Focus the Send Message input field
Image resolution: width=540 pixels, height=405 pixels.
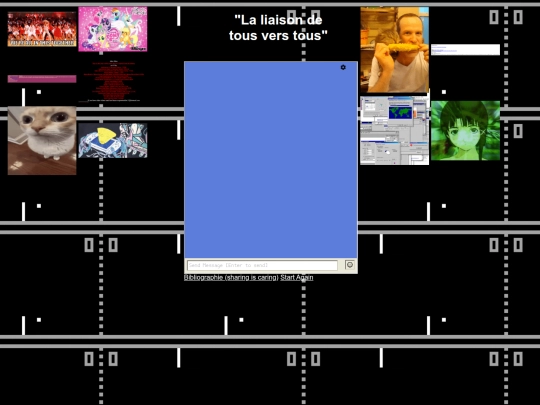coord(262,265)
